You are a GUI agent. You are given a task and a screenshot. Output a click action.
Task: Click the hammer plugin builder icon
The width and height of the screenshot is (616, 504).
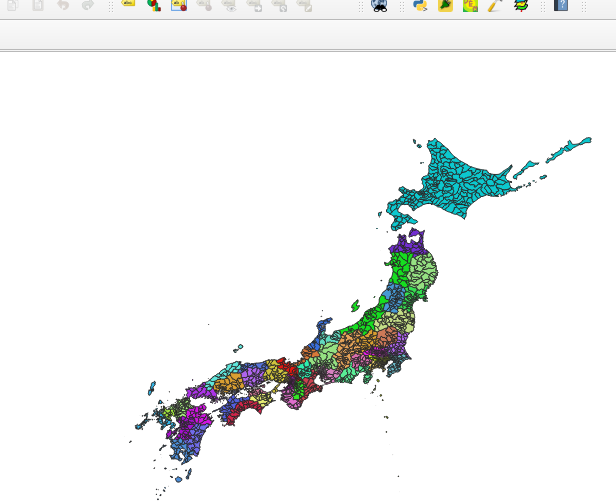click(495, 5)
